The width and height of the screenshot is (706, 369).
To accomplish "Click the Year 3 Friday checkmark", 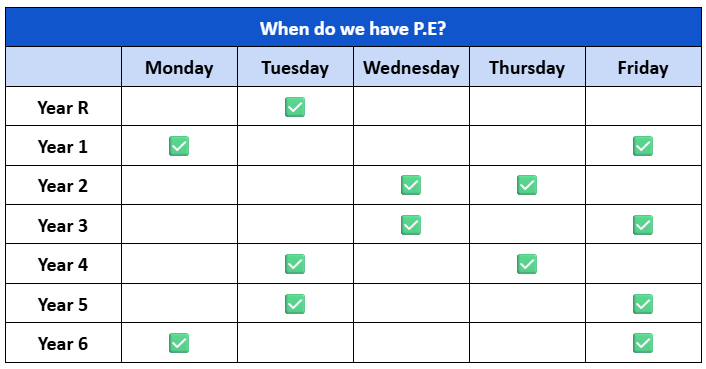I will point(643,225).
